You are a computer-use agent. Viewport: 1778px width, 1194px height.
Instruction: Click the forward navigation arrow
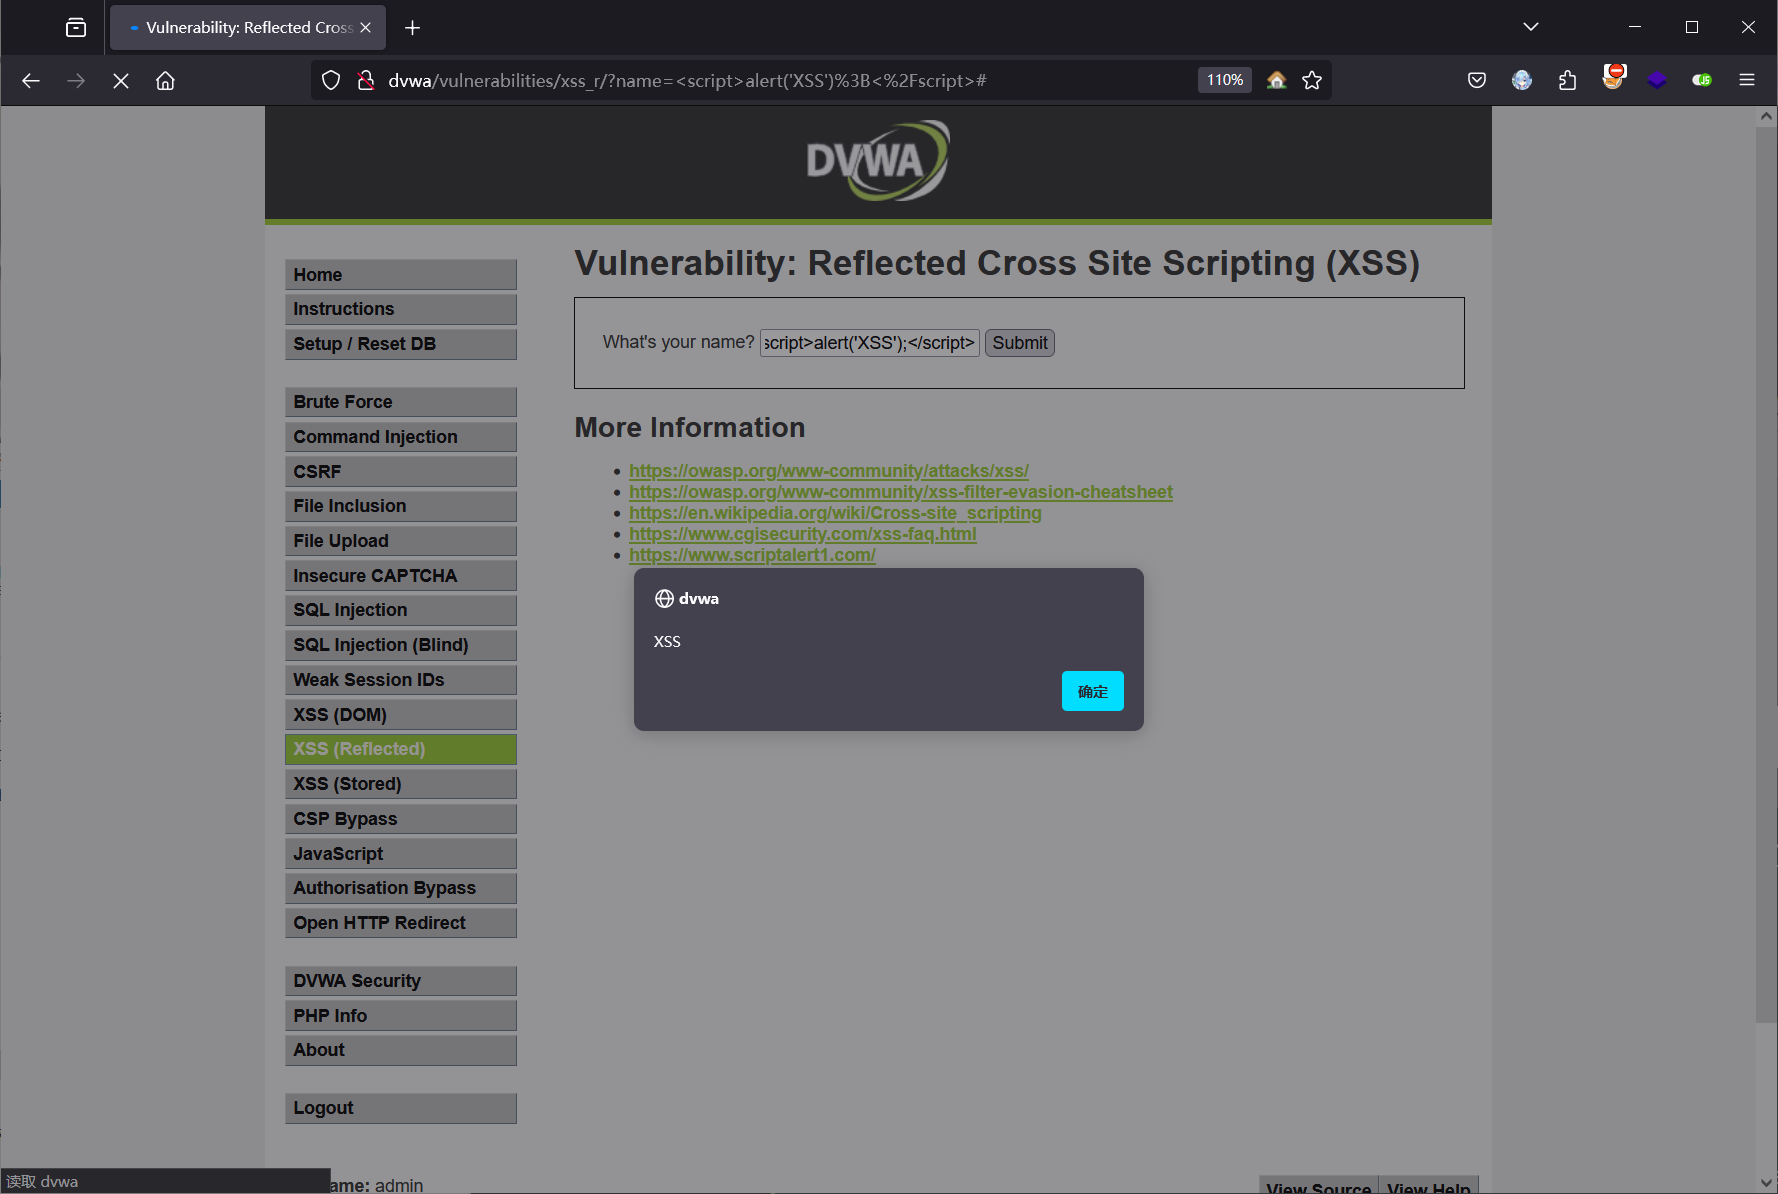pyautogui.click(x=76, y=81)
